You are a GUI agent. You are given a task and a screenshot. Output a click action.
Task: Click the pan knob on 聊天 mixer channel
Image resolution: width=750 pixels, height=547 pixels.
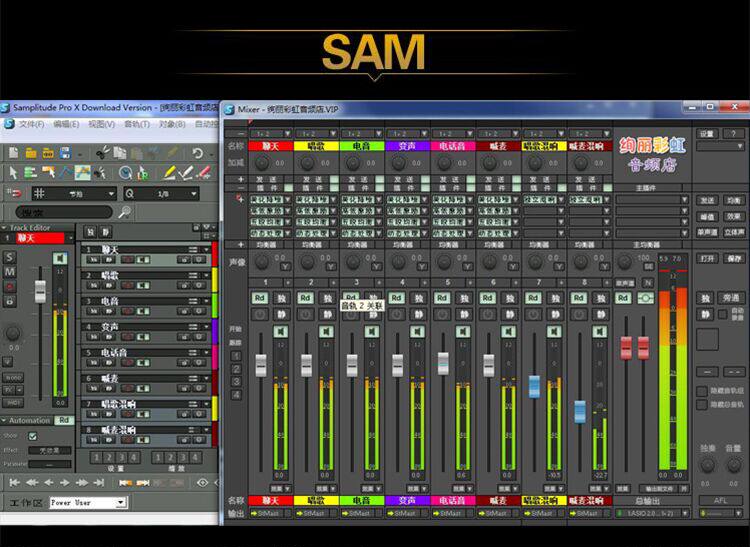pyautogui.click(x=261, y=262)
